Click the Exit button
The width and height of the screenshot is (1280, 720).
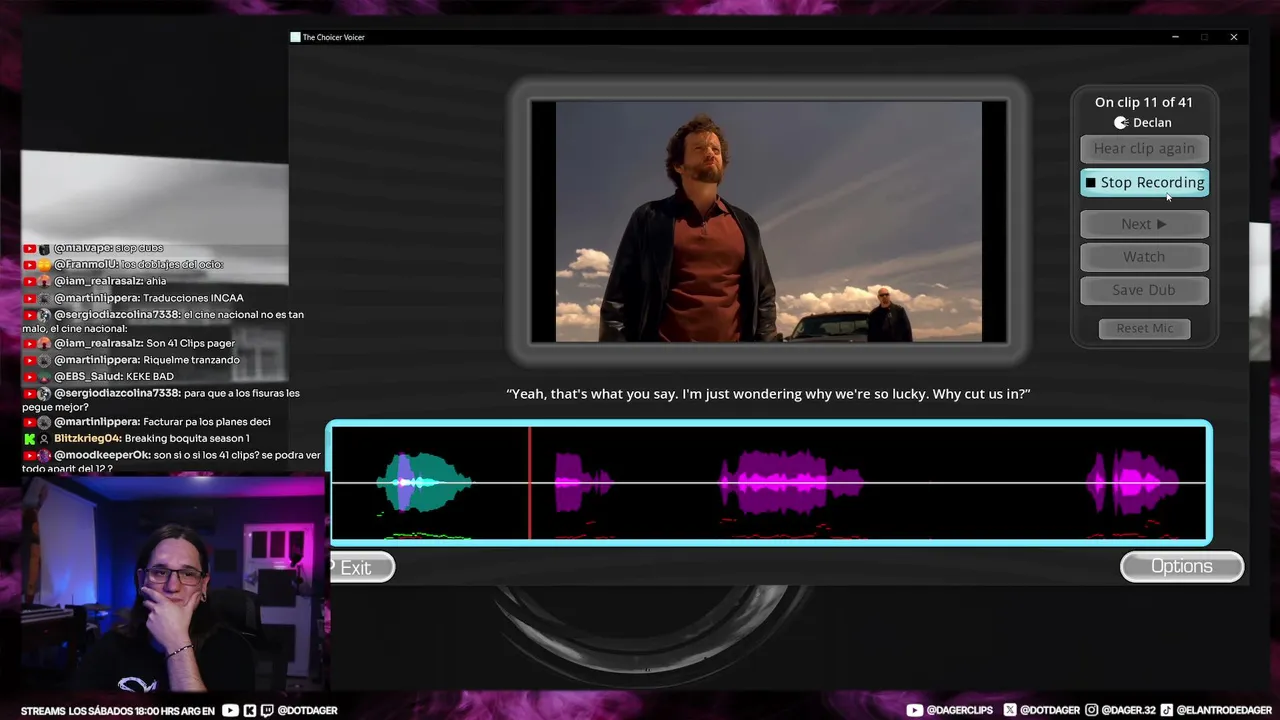(x=362, y=568)
